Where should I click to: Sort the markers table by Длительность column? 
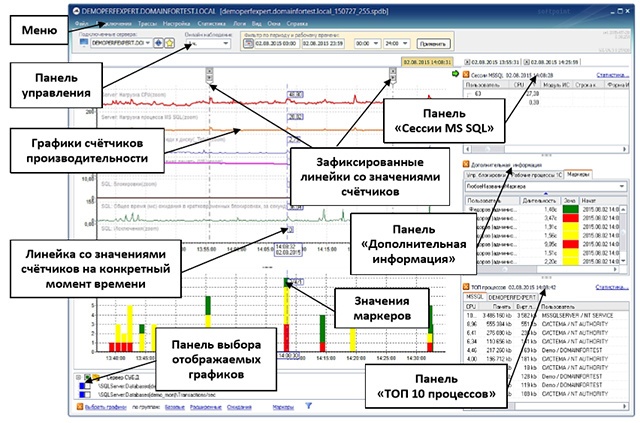[539, 200]
